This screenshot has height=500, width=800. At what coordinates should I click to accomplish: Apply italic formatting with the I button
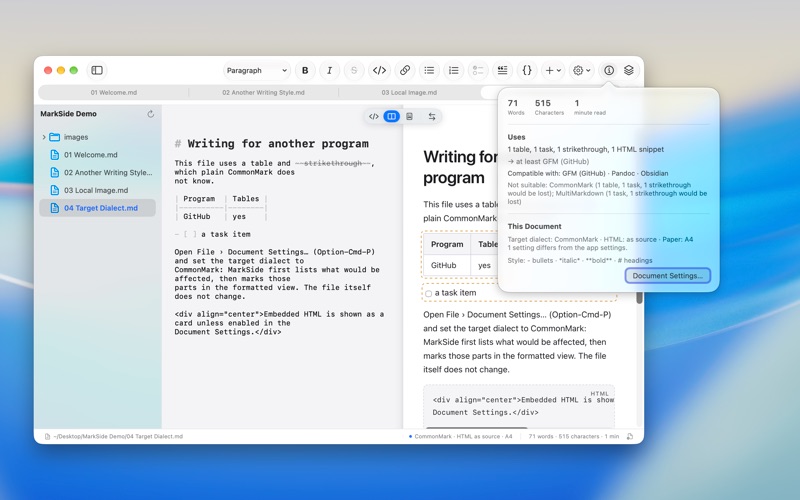(329, 70)
